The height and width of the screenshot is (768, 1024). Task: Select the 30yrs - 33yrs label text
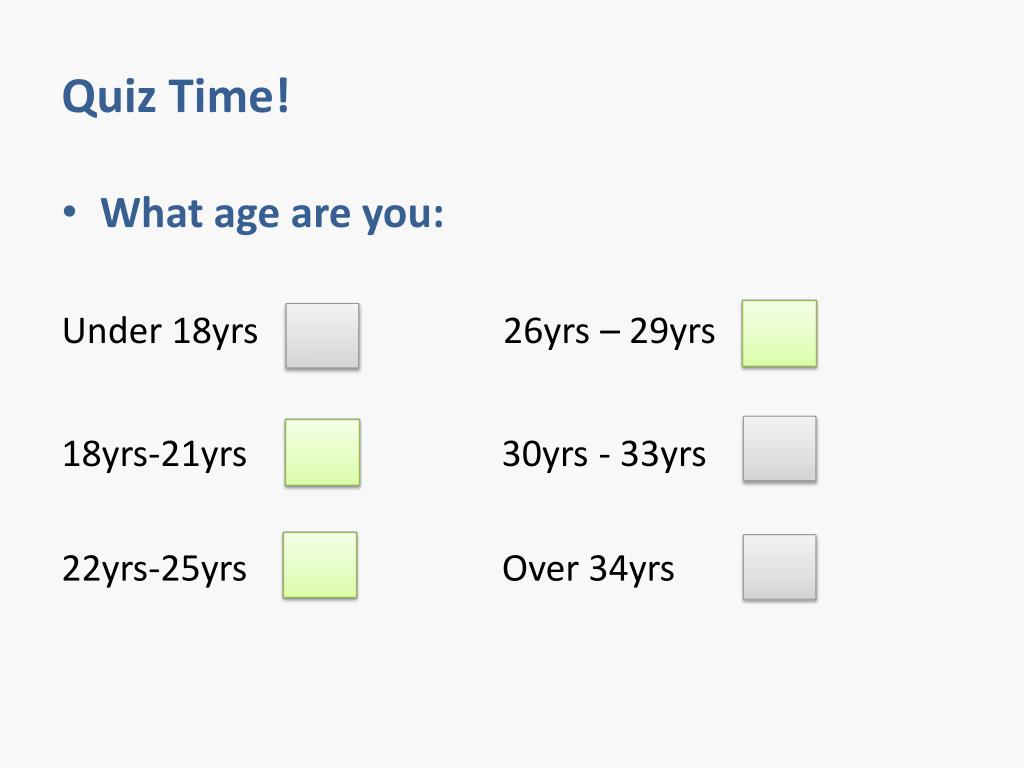(604, 454)
